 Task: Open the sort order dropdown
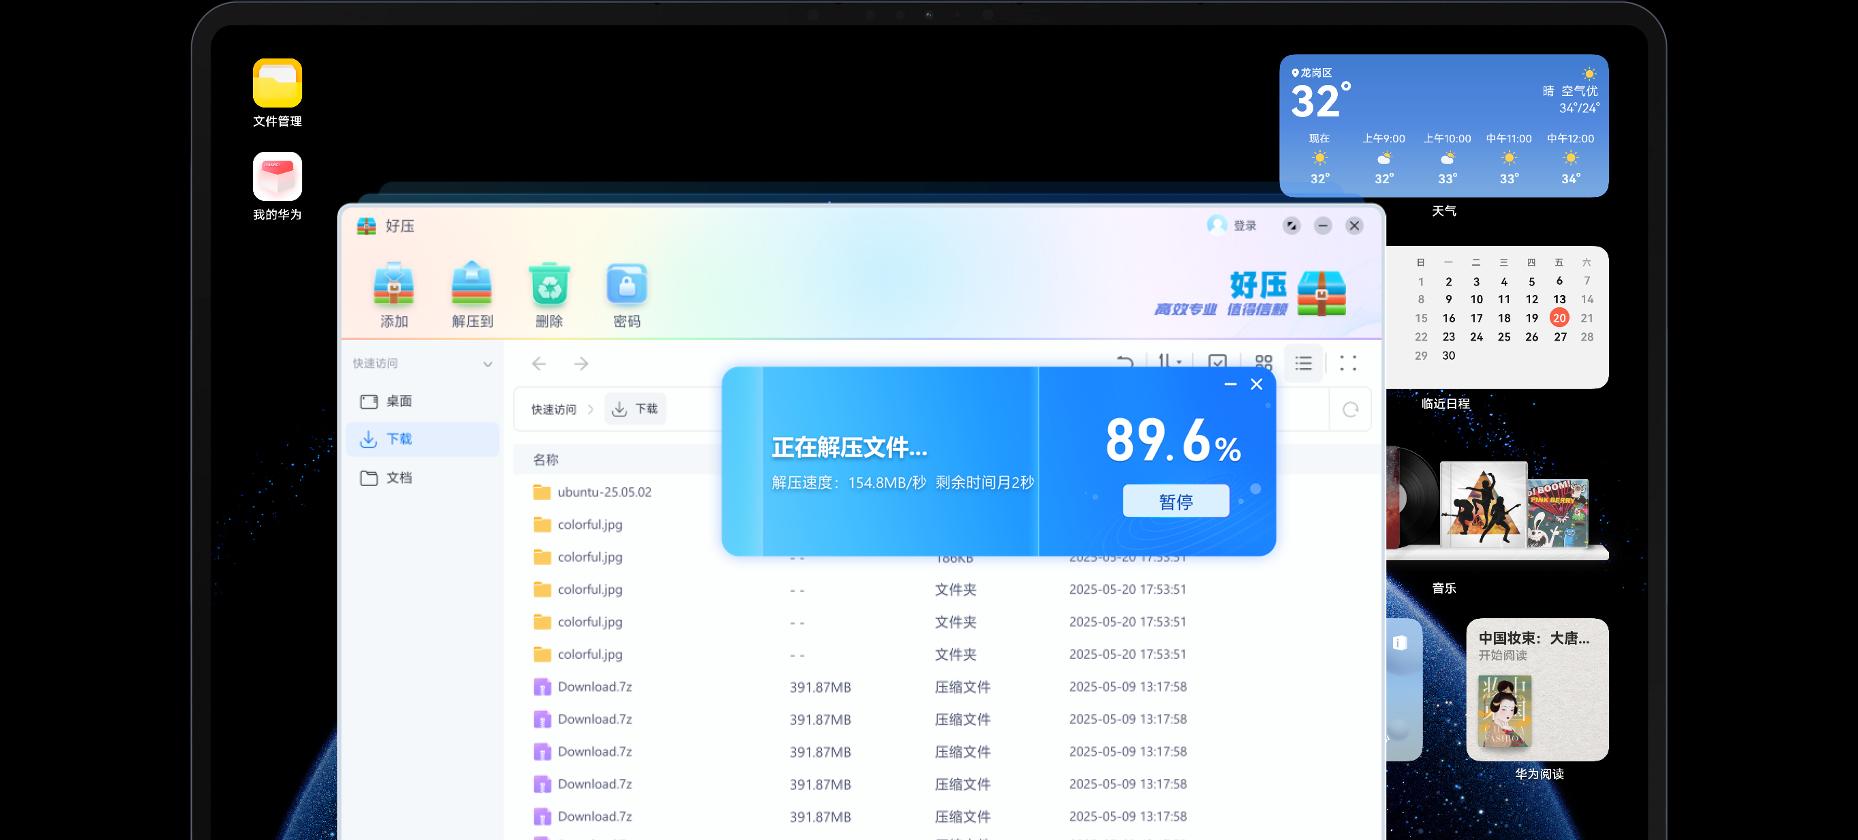pyautogui.click(x=1170, y=362)
